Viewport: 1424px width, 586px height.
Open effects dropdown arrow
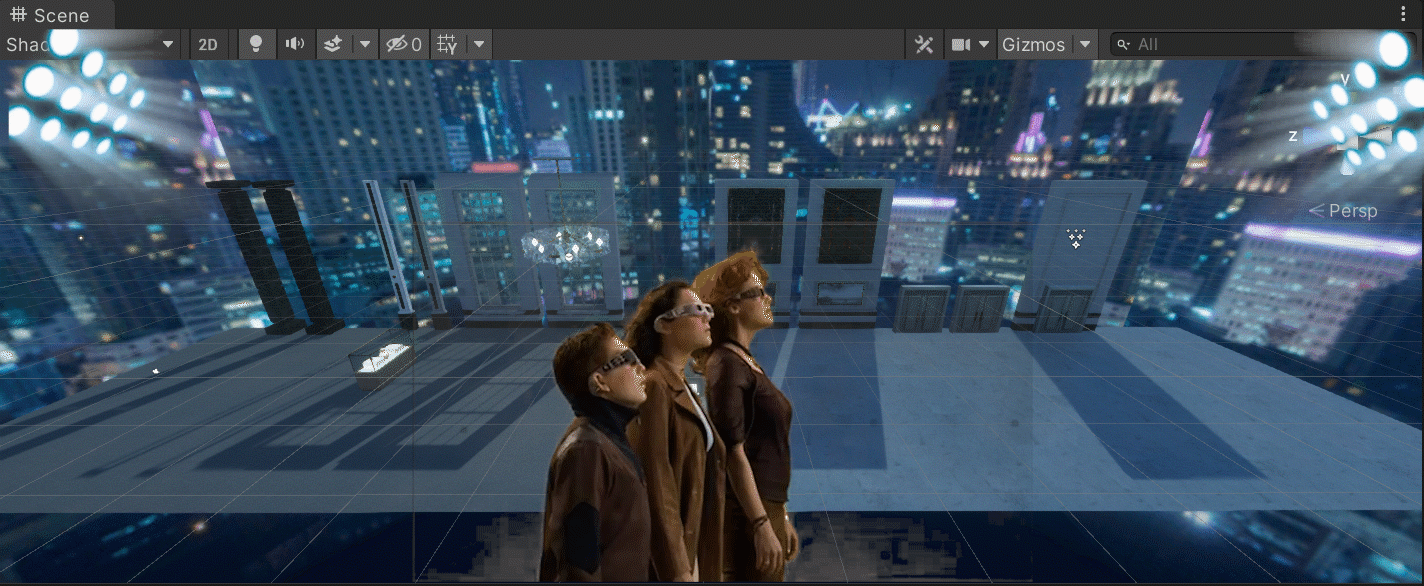[365, 44]
